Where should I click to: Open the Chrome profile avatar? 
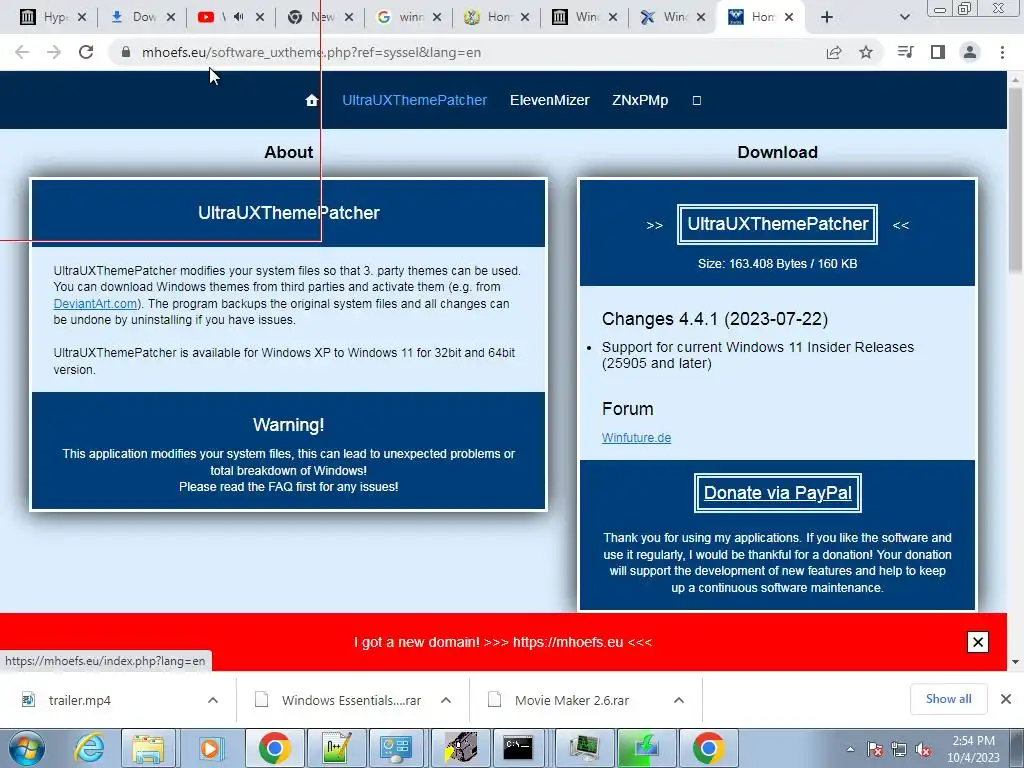[x=970, y=52]
